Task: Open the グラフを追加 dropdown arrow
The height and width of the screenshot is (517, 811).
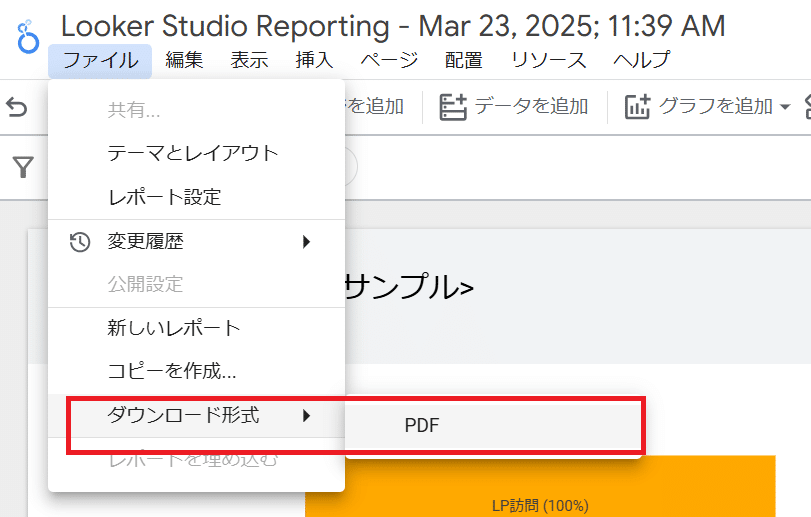Action: pyautogui.click(x=785, y=107)
